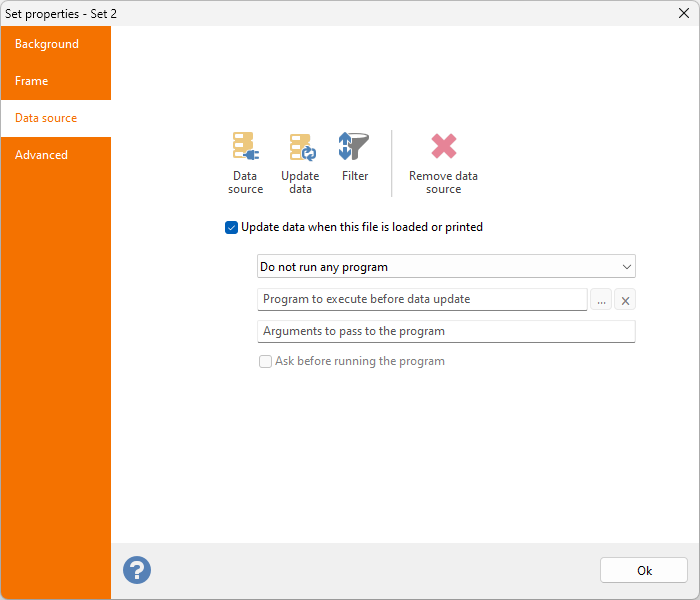Browse for program with the ellipsis button
700x600 pixels.
tap(601, 300)
